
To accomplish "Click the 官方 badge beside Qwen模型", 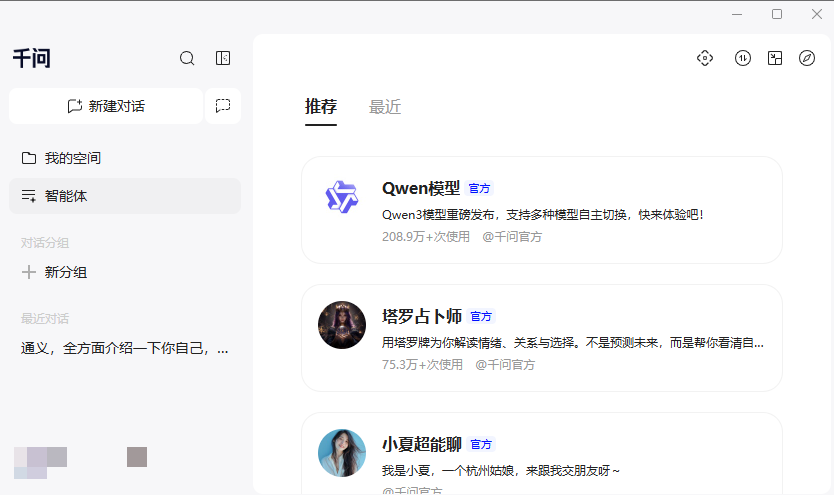I will 479,188.
